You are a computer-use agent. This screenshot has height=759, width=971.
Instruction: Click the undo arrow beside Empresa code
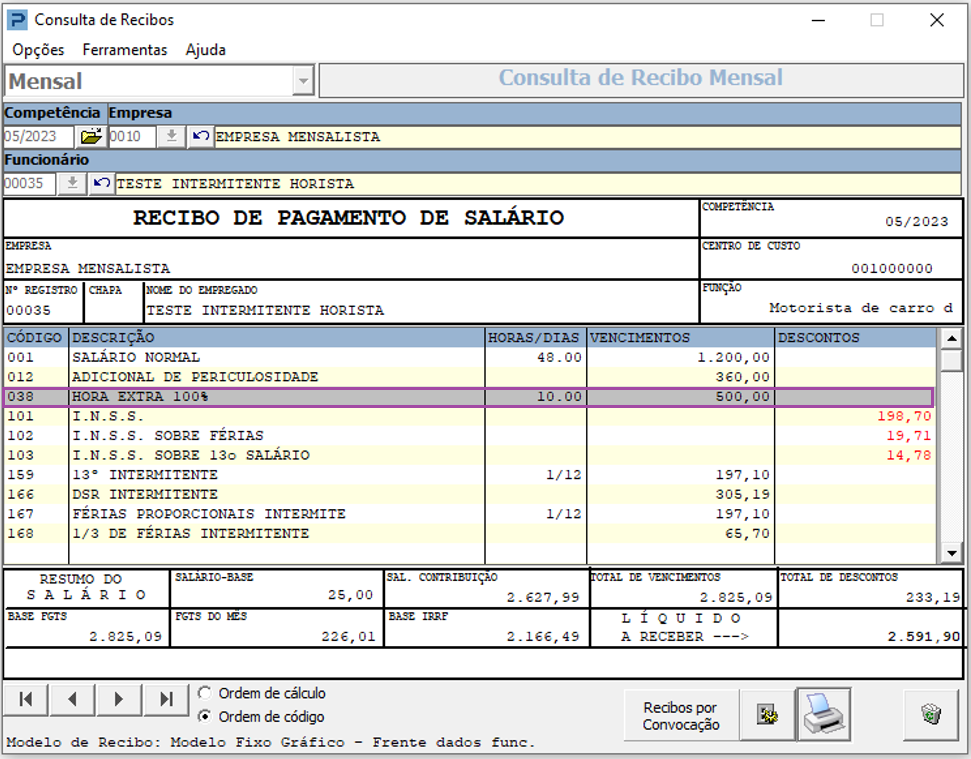click(200, 136)
